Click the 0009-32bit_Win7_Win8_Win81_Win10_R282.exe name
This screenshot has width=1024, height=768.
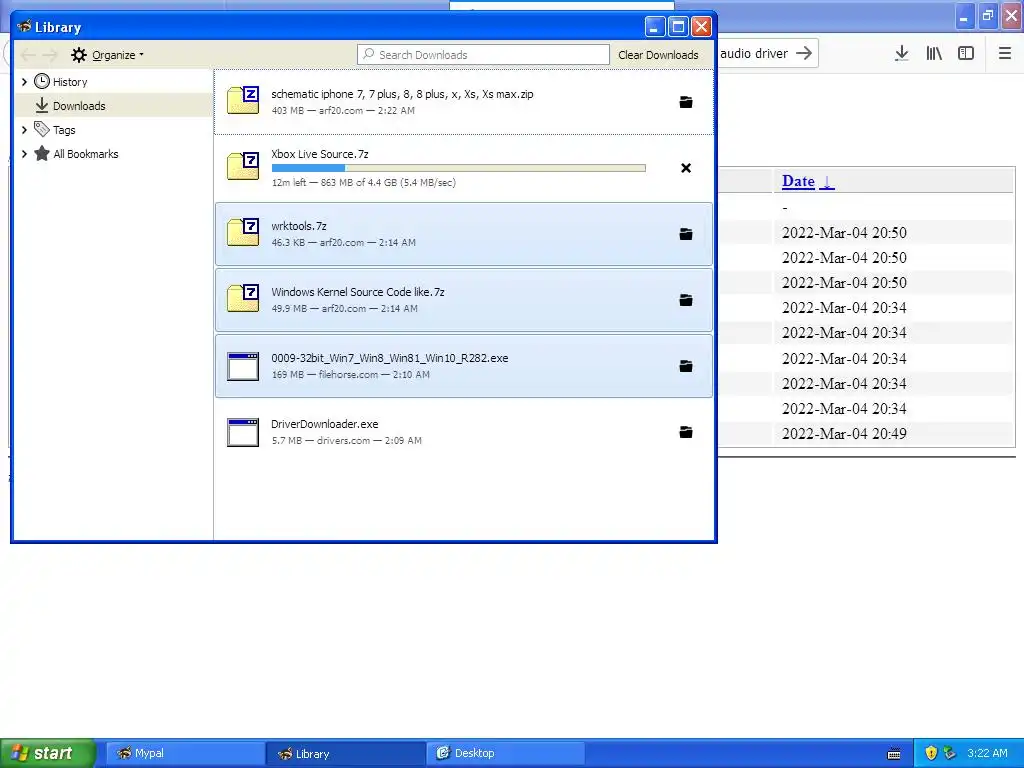(x=390, y=358)
